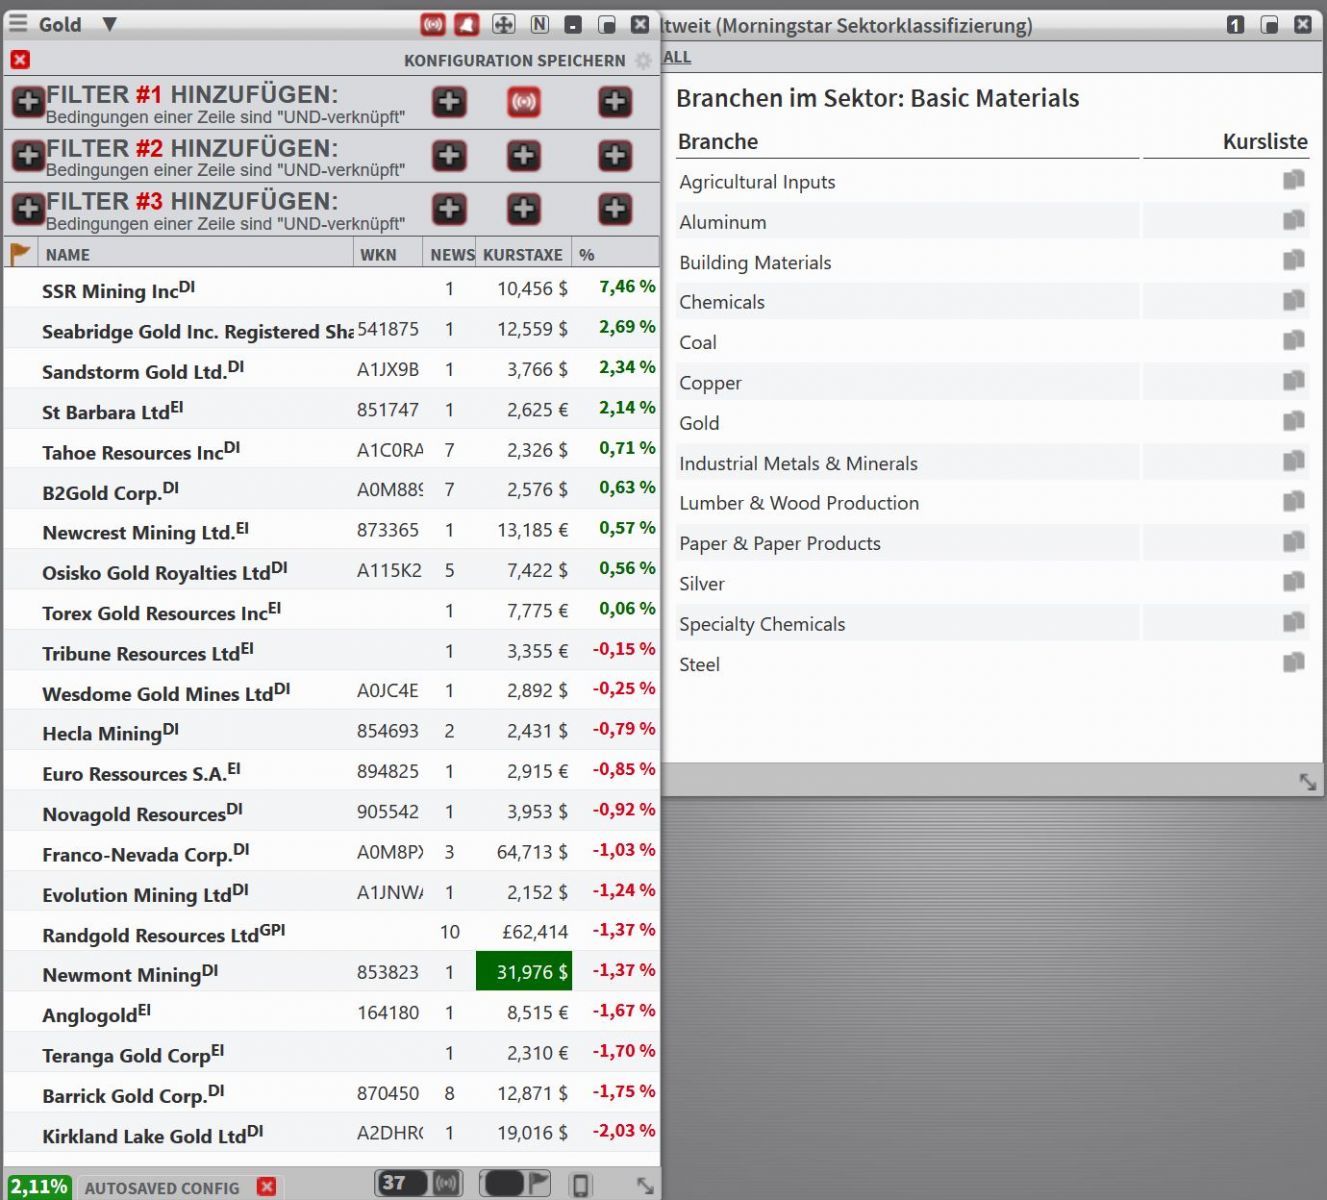Click KONFIGURATION SPEICHERN to save config

click(x=514, y=61)
